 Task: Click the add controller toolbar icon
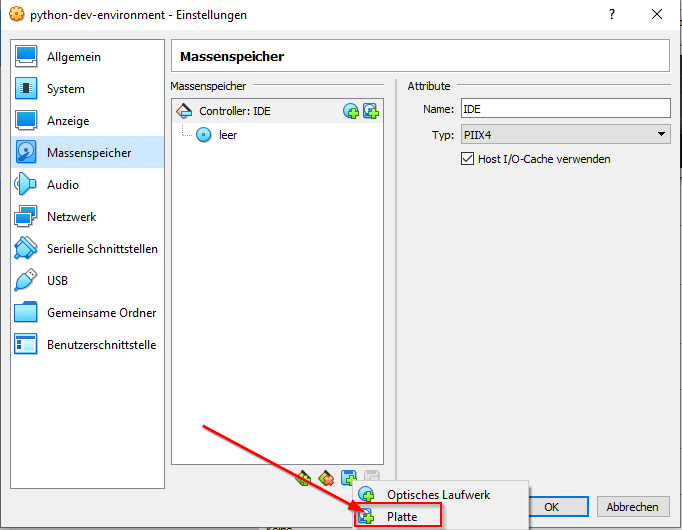tap(304, 478)
